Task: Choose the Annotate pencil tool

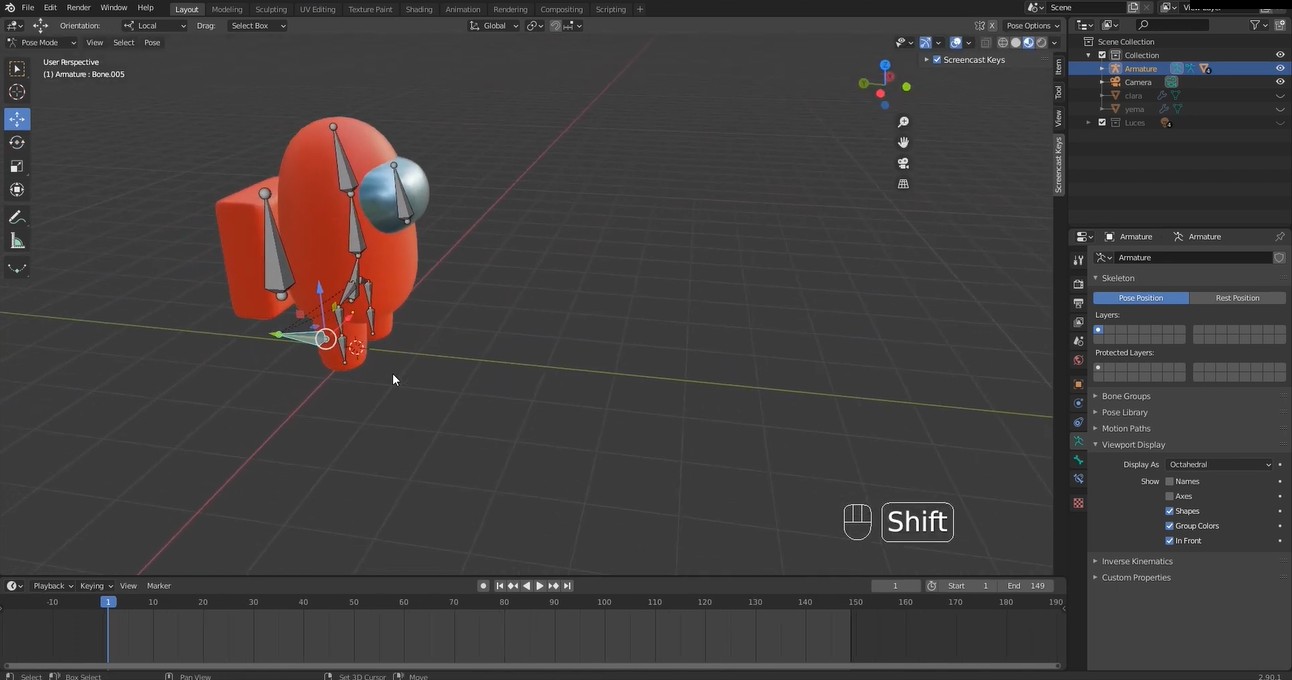Action: pos(17,217)
